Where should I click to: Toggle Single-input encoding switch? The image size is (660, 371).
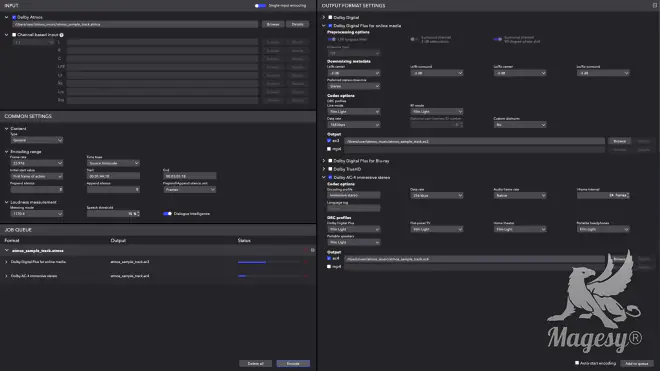[x=260, y=6]
